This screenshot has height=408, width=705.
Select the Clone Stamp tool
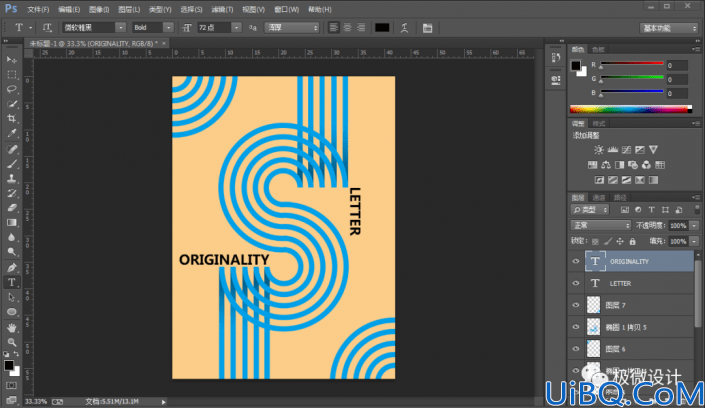click(x=12, y=179)
